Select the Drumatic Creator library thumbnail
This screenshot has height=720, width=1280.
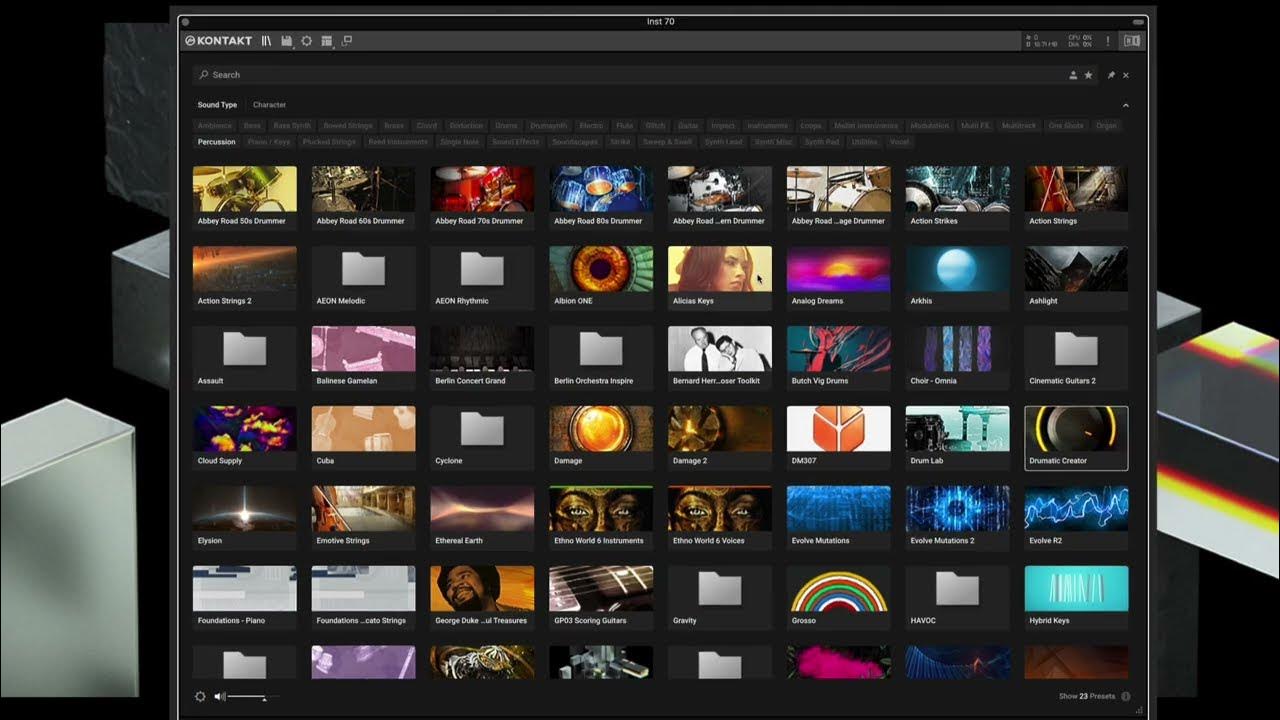click(x=1076, y=430)
